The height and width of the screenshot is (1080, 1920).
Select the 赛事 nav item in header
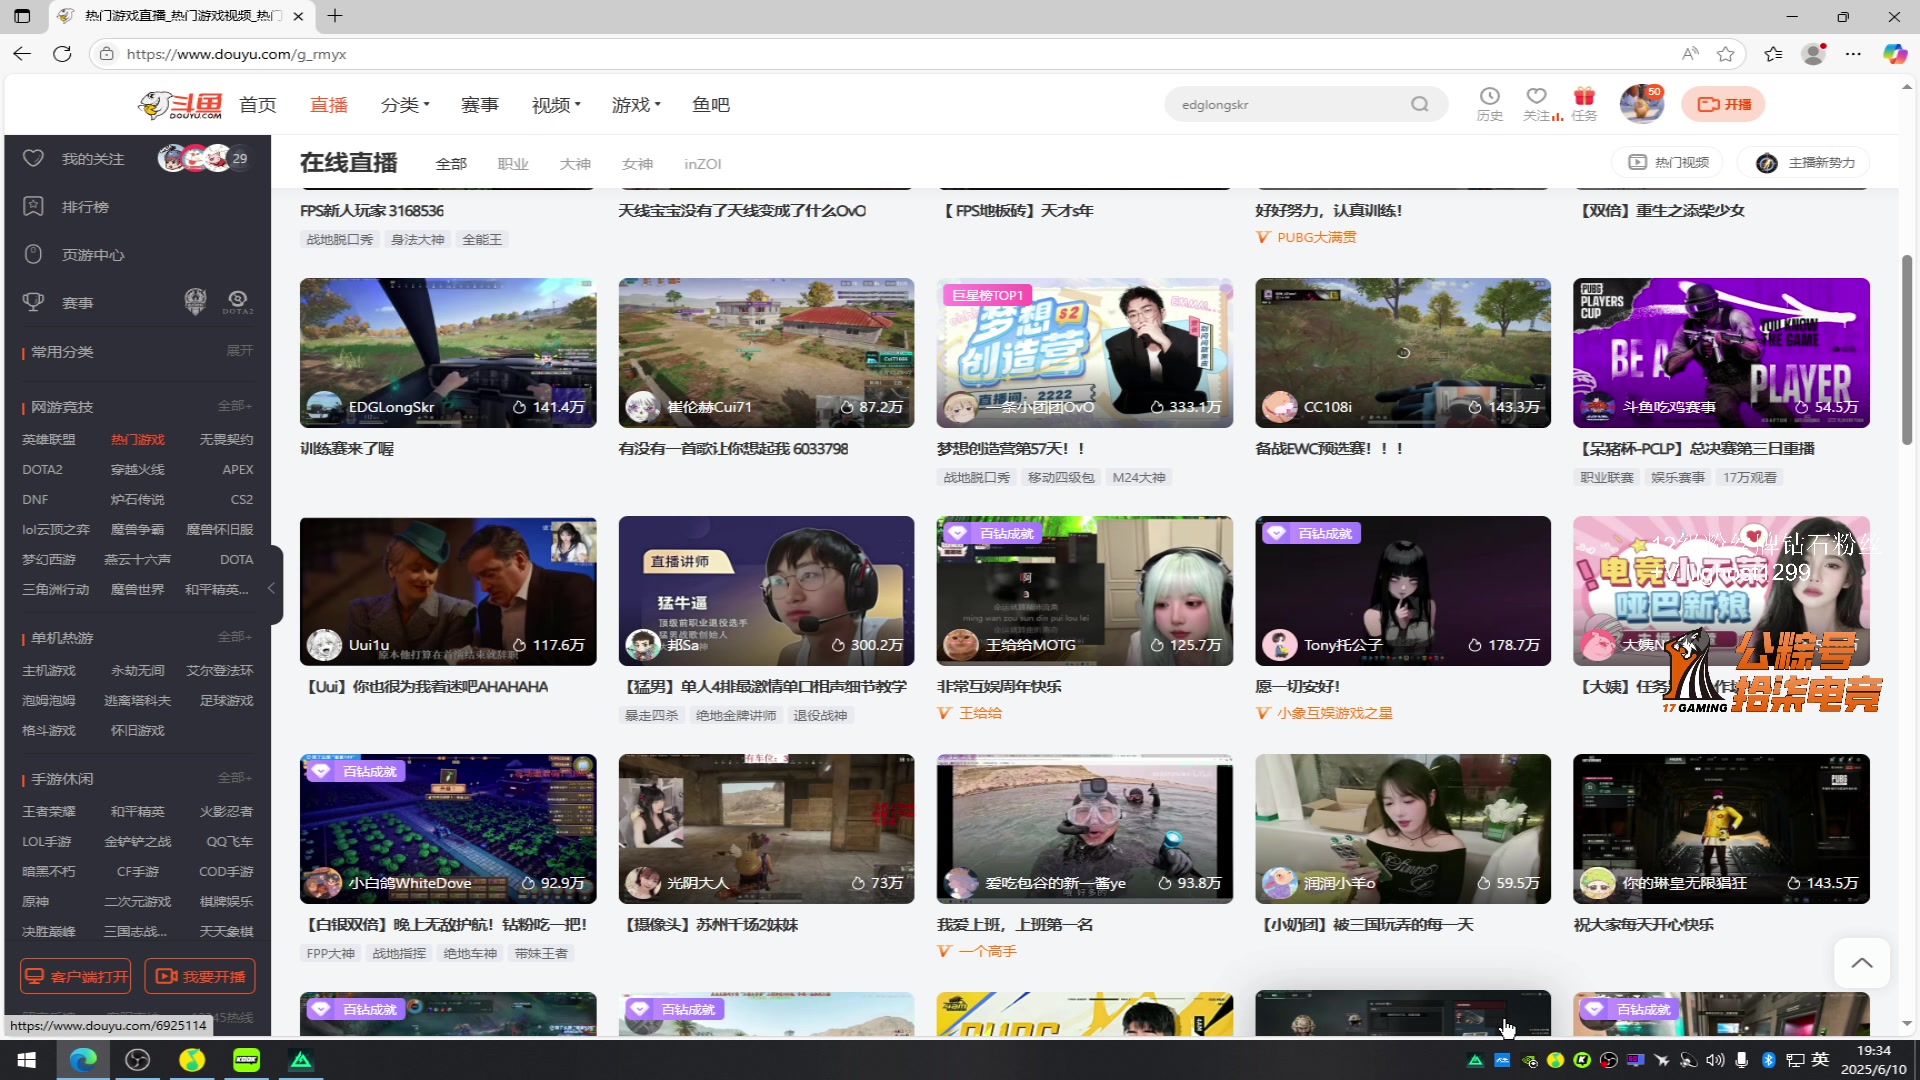[480, 105]
